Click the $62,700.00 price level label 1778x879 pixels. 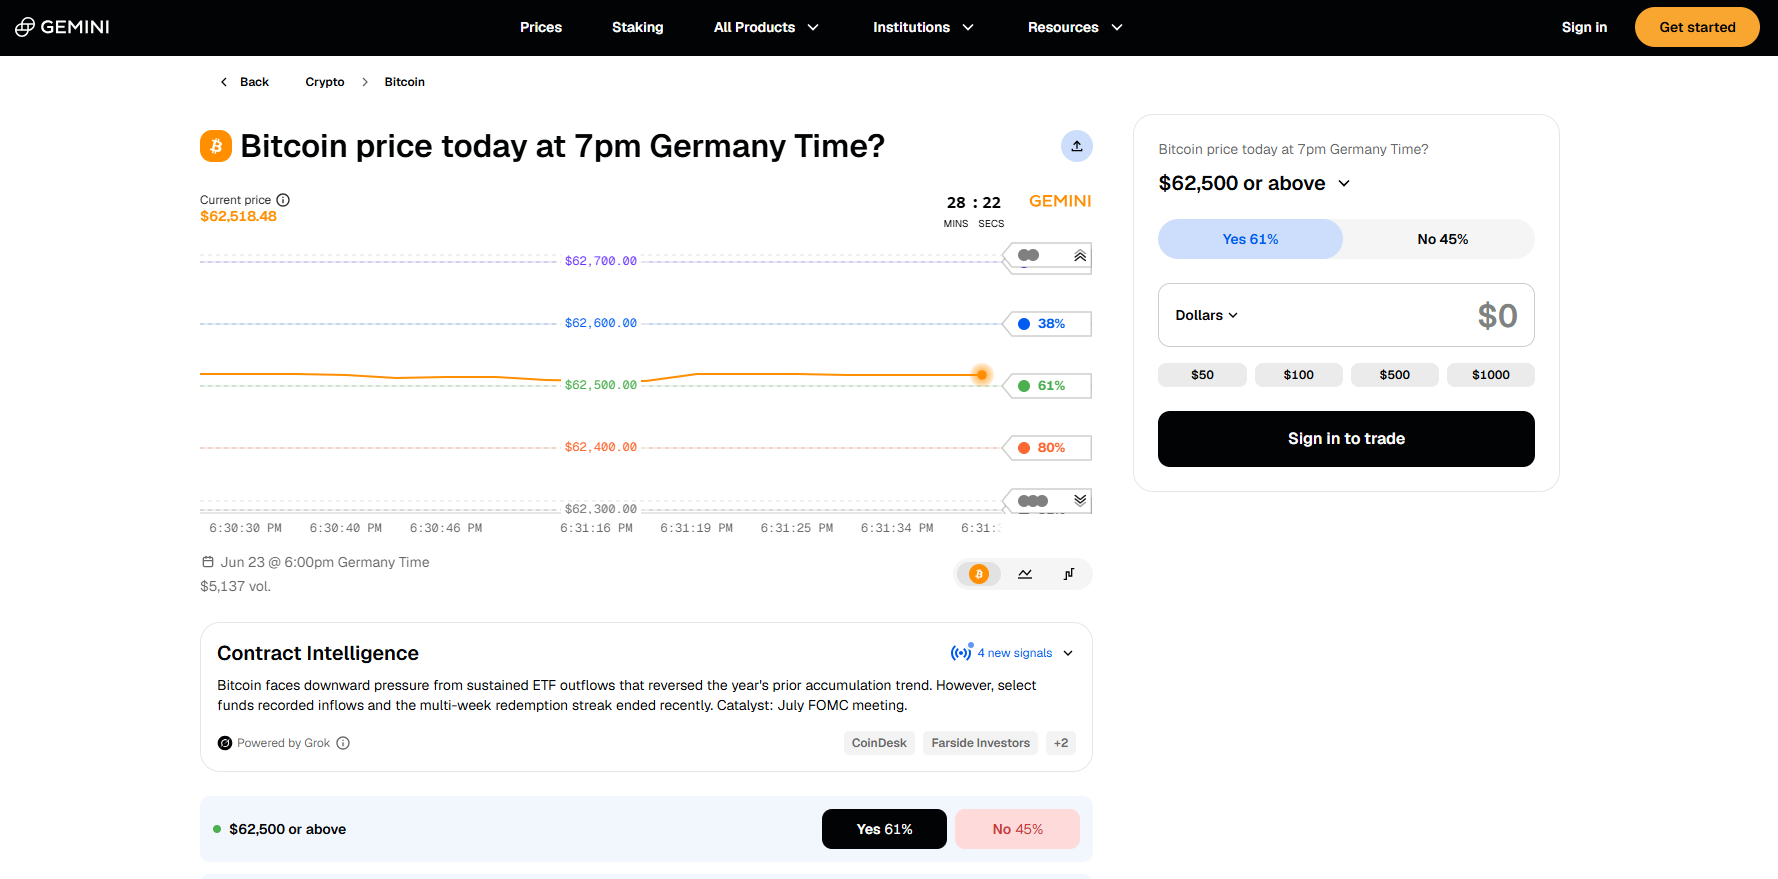click(600, 261)
